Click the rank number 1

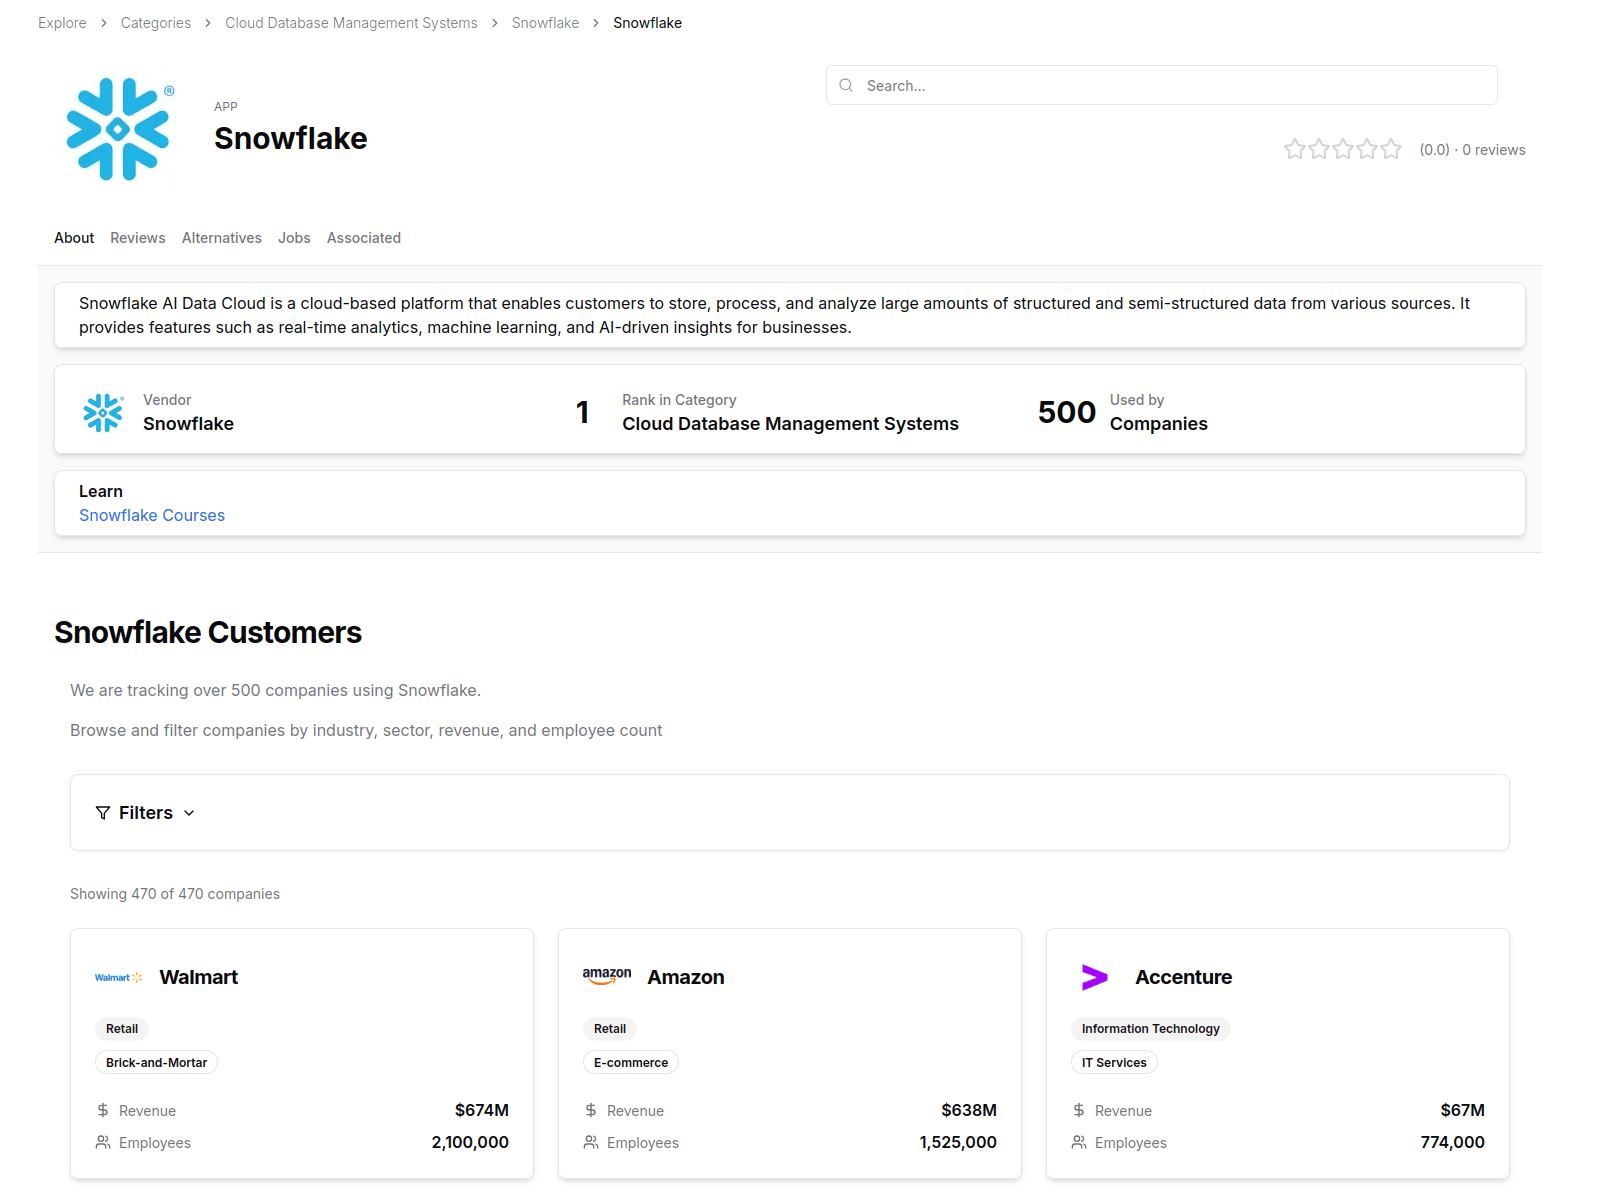point(582,412)
